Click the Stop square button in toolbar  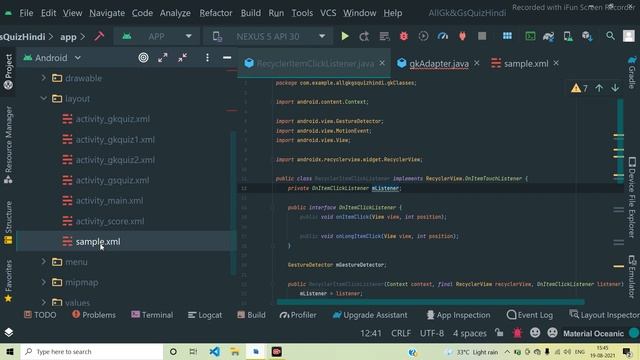coord(482,36)
